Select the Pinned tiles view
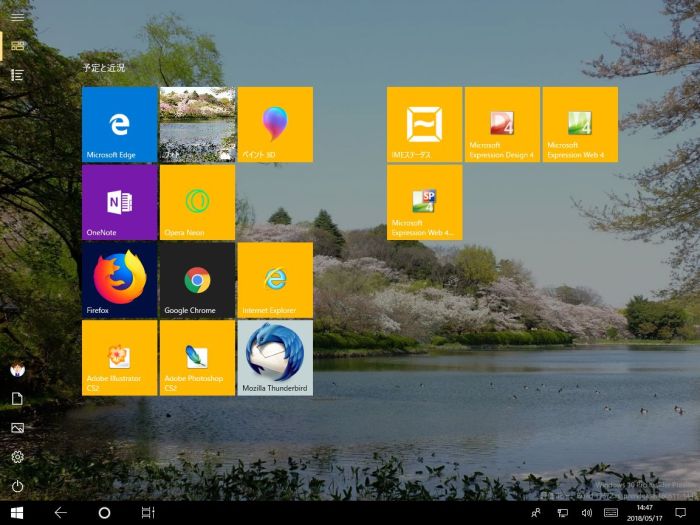The height and width of the screenshot is (525, 700). click(17, 45)
